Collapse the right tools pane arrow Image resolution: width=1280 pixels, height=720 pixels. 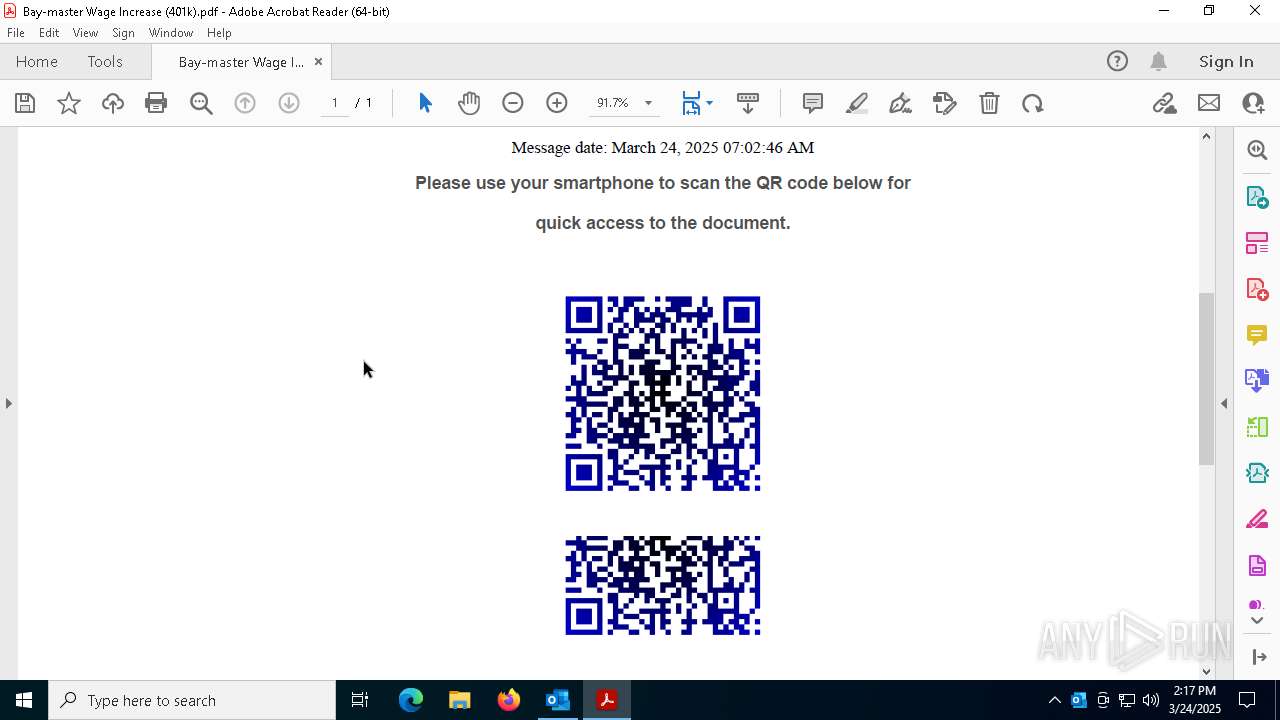pos(1224,403)
